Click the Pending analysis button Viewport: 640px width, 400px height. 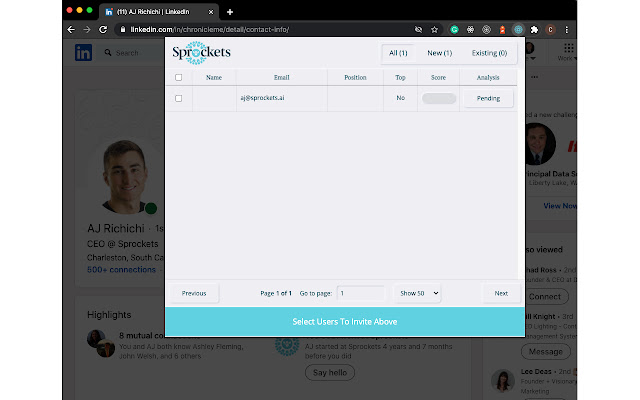pyautogui.click(x=488, y=98)
